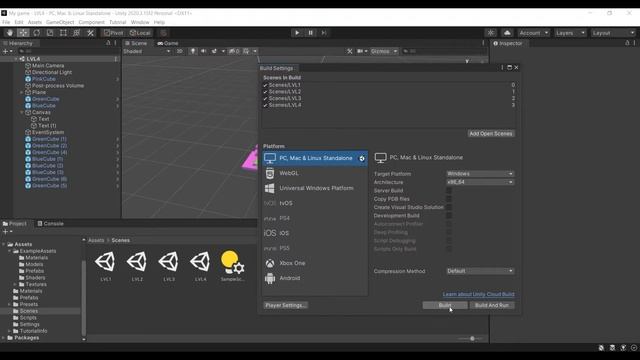Click Build And Run button
This screenshot has width=640, height=360.
click(x=492, y=305)
